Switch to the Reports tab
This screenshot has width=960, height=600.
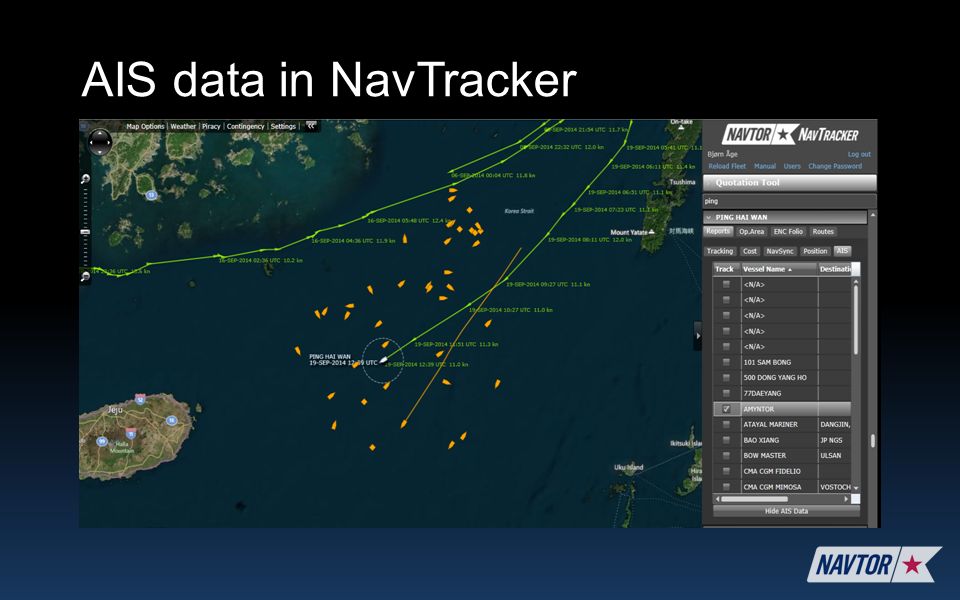tap(718, 231)
